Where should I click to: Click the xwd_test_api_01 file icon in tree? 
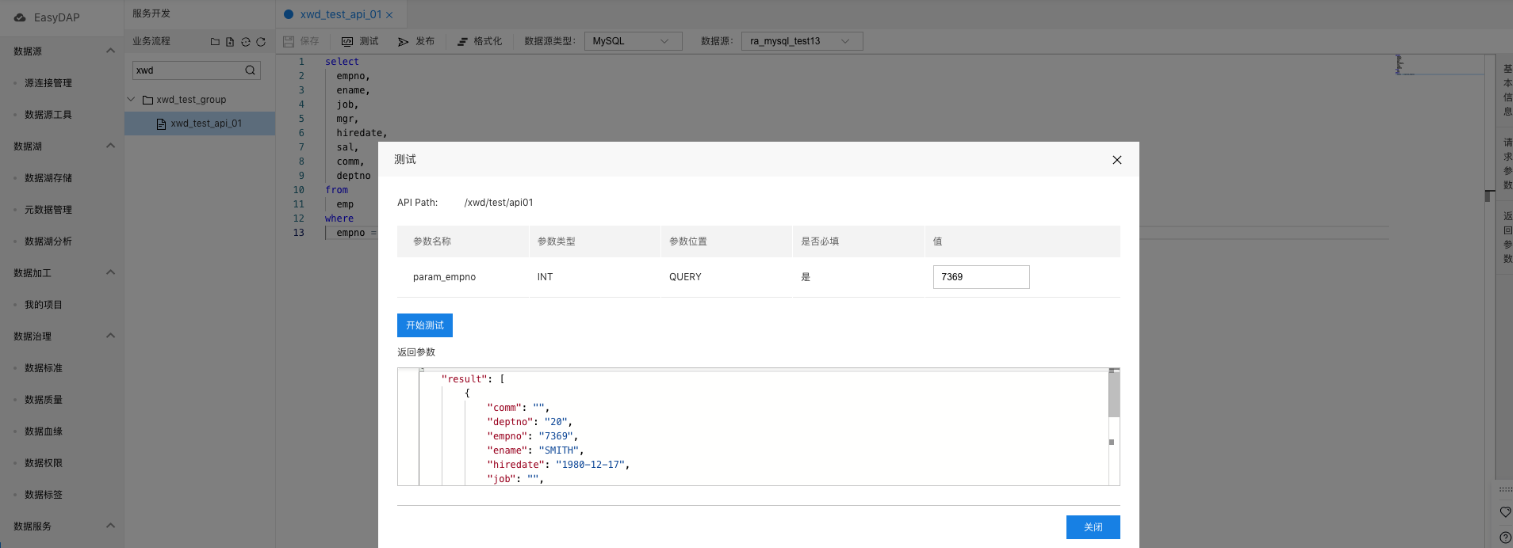point(161,124)
